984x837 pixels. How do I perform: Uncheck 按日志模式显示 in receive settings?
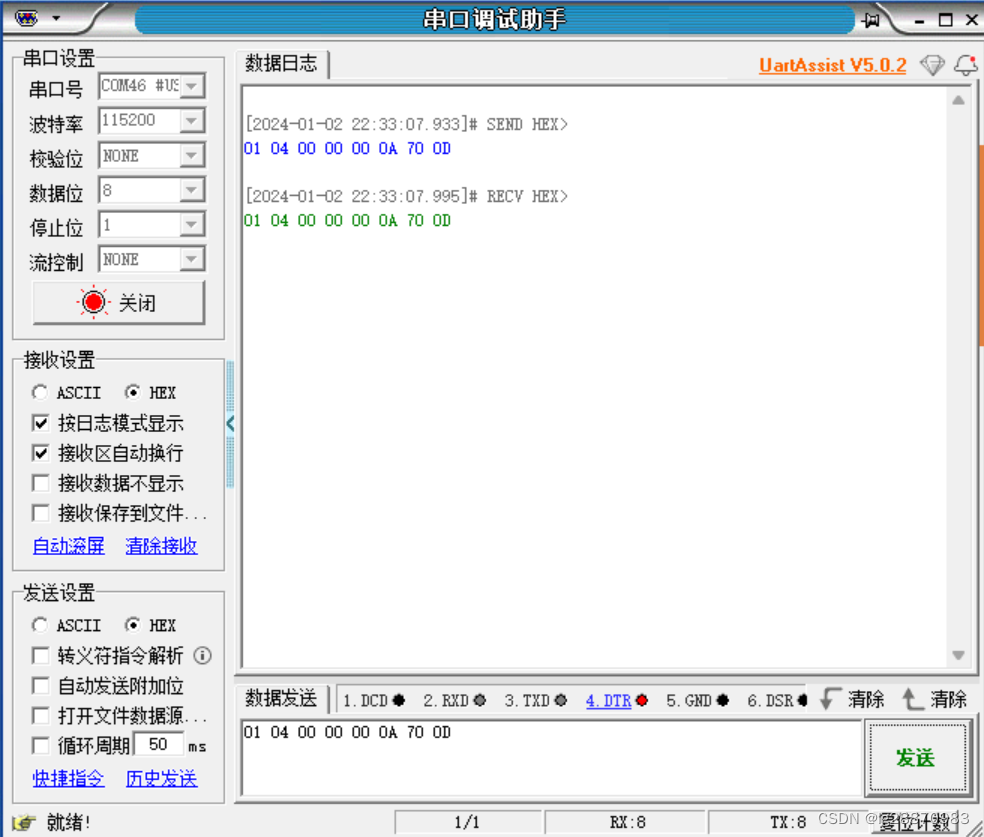click(41, 423)
